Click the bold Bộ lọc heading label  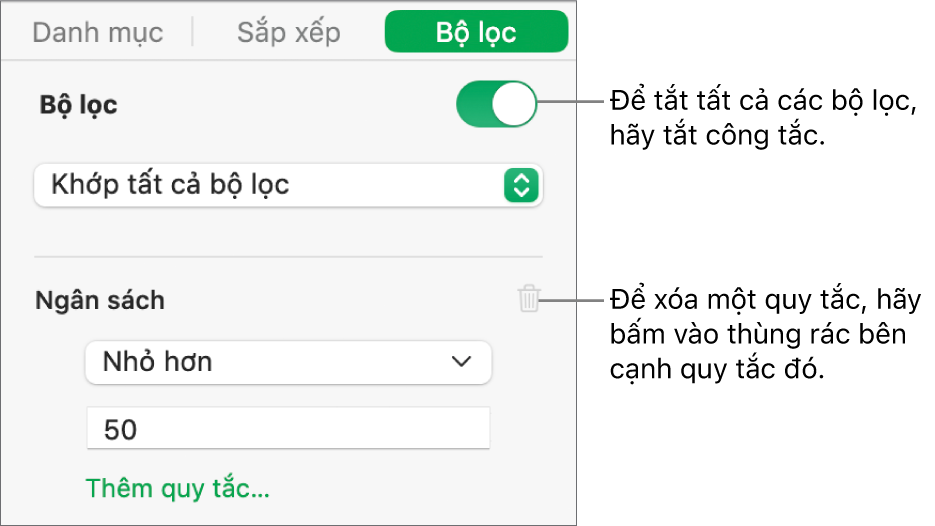click(78, 105)
